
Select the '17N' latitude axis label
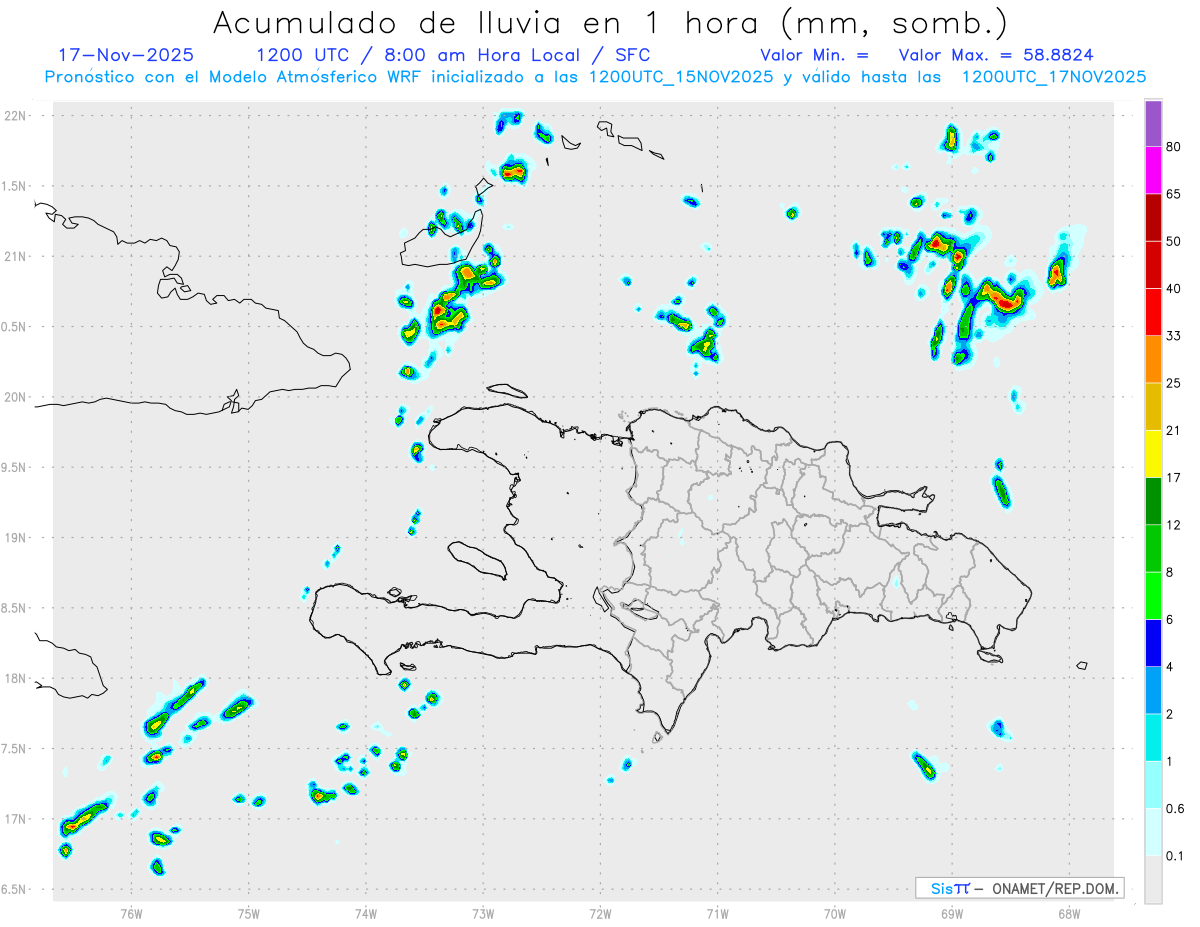tap(16, 819)
